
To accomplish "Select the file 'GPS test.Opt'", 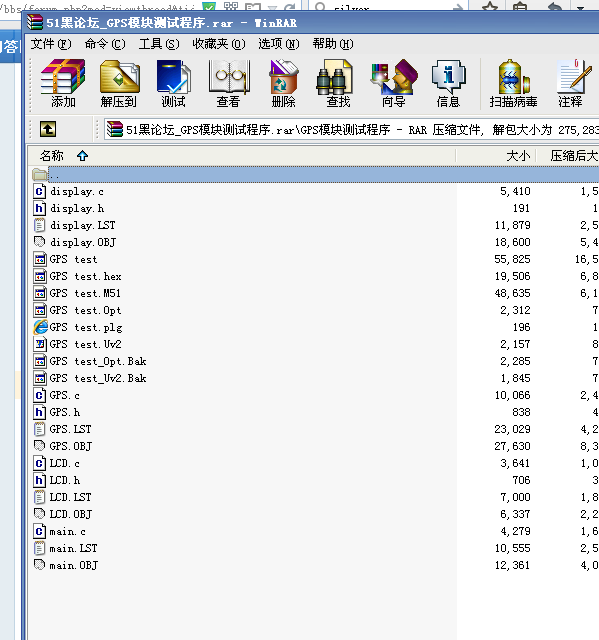I will coord(85,311).
